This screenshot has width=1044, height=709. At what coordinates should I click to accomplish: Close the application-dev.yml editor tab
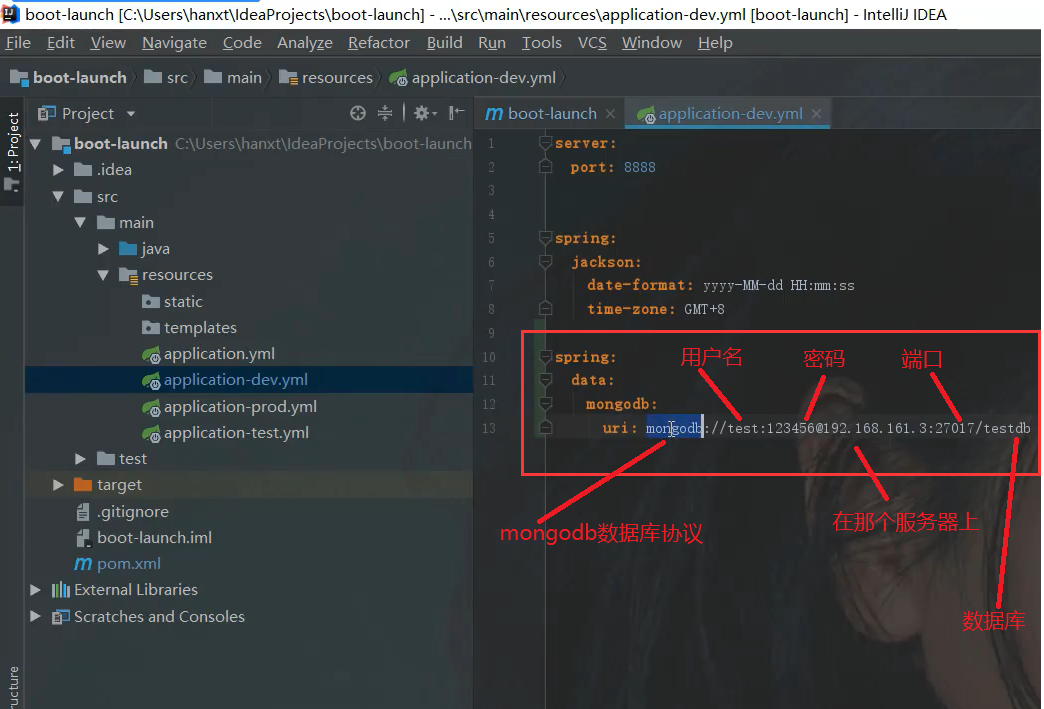pos(816,114)
